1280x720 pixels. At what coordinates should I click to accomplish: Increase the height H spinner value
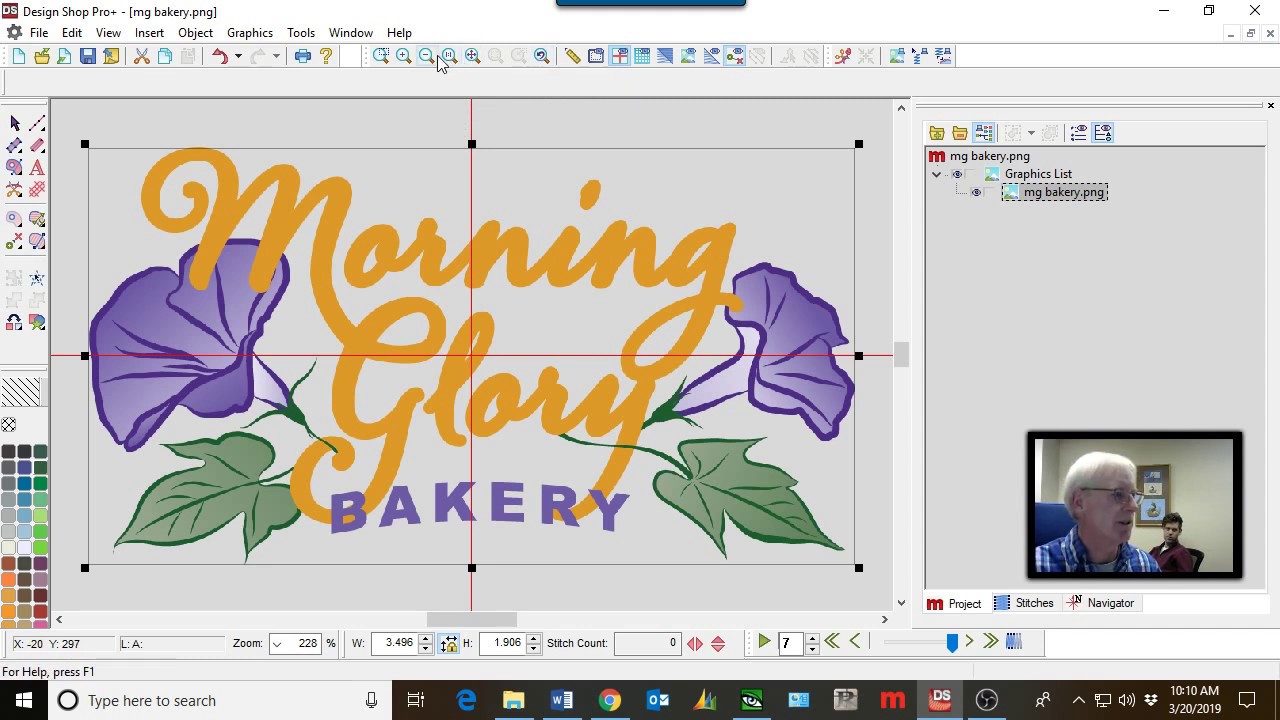click(x=533, y=638)
